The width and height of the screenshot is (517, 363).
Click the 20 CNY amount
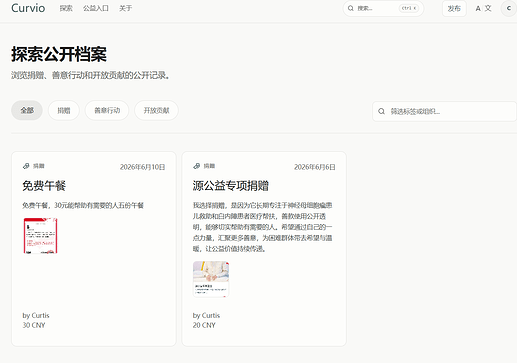[x=204, y=325]
